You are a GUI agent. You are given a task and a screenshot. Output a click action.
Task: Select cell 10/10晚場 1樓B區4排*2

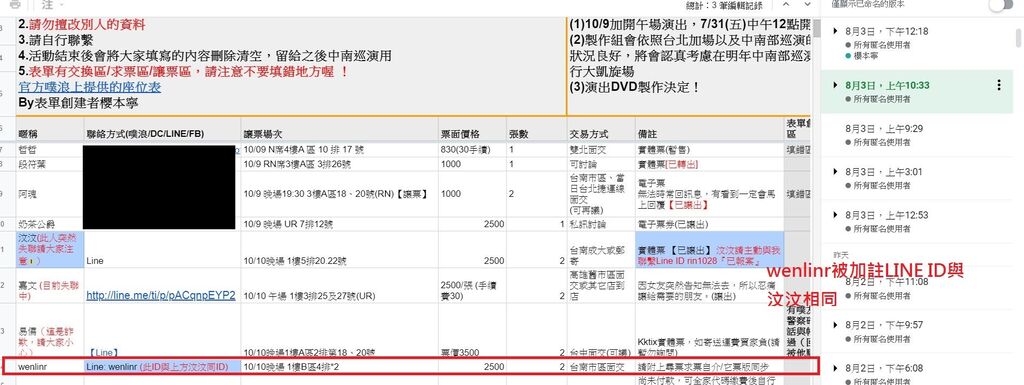point(339,367)
